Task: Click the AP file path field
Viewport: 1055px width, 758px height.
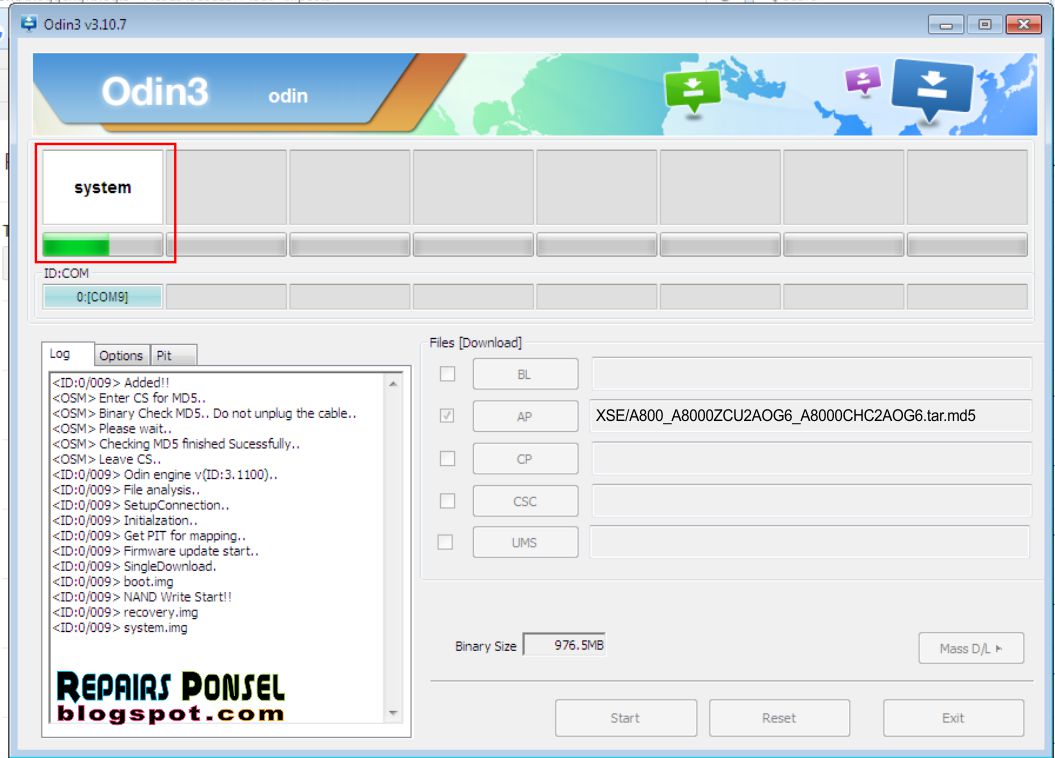Action: tap(811, 416)
